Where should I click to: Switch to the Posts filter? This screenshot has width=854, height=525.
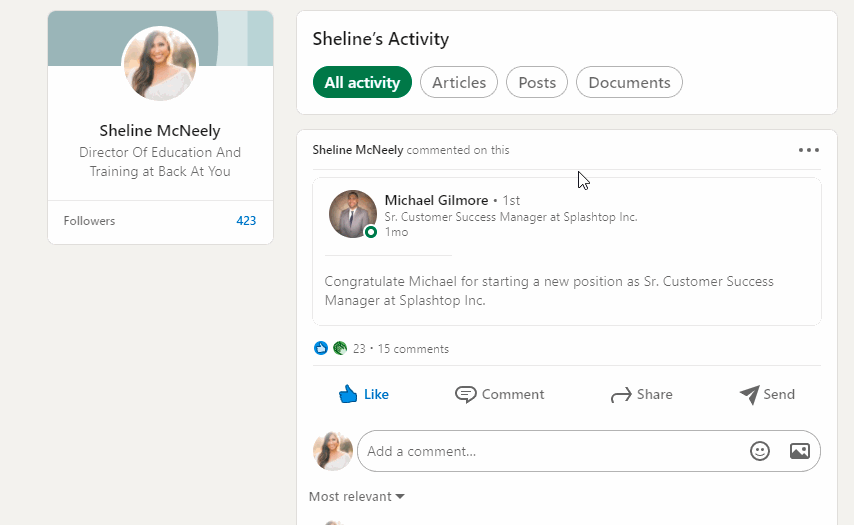click(x=537, y=82)
